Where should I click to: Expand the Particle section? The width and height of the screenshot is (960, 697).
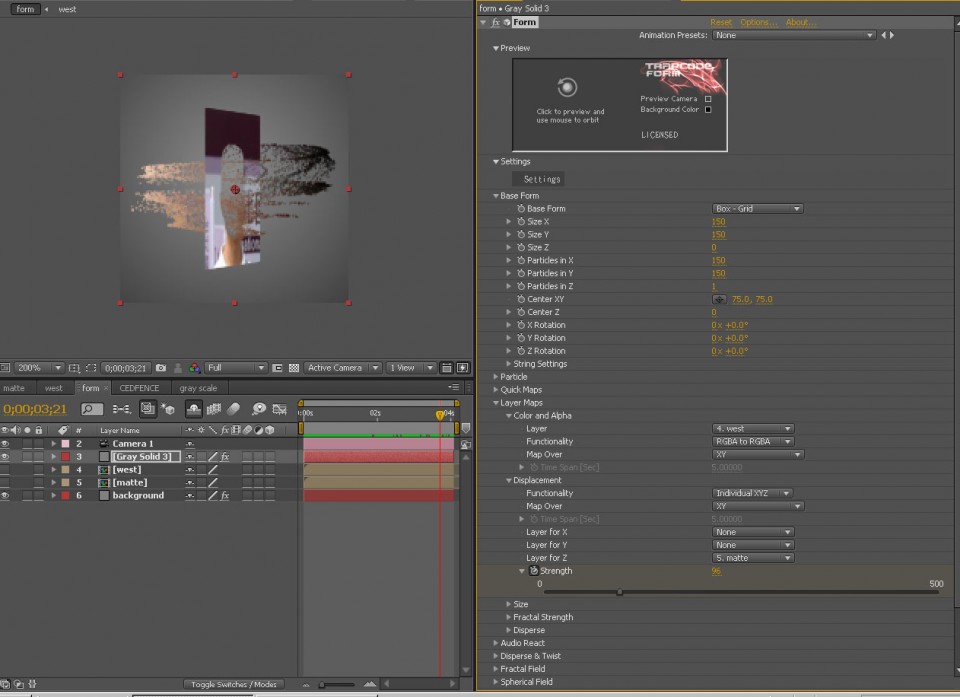pos(495,377)
